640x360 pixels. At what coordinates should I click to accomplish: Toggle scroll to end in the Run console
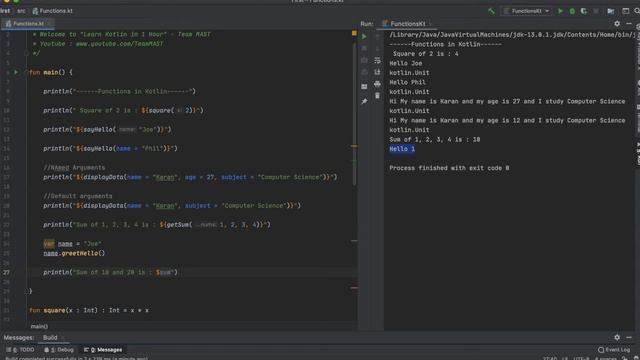pyautogui.click(x=377, y=72)
